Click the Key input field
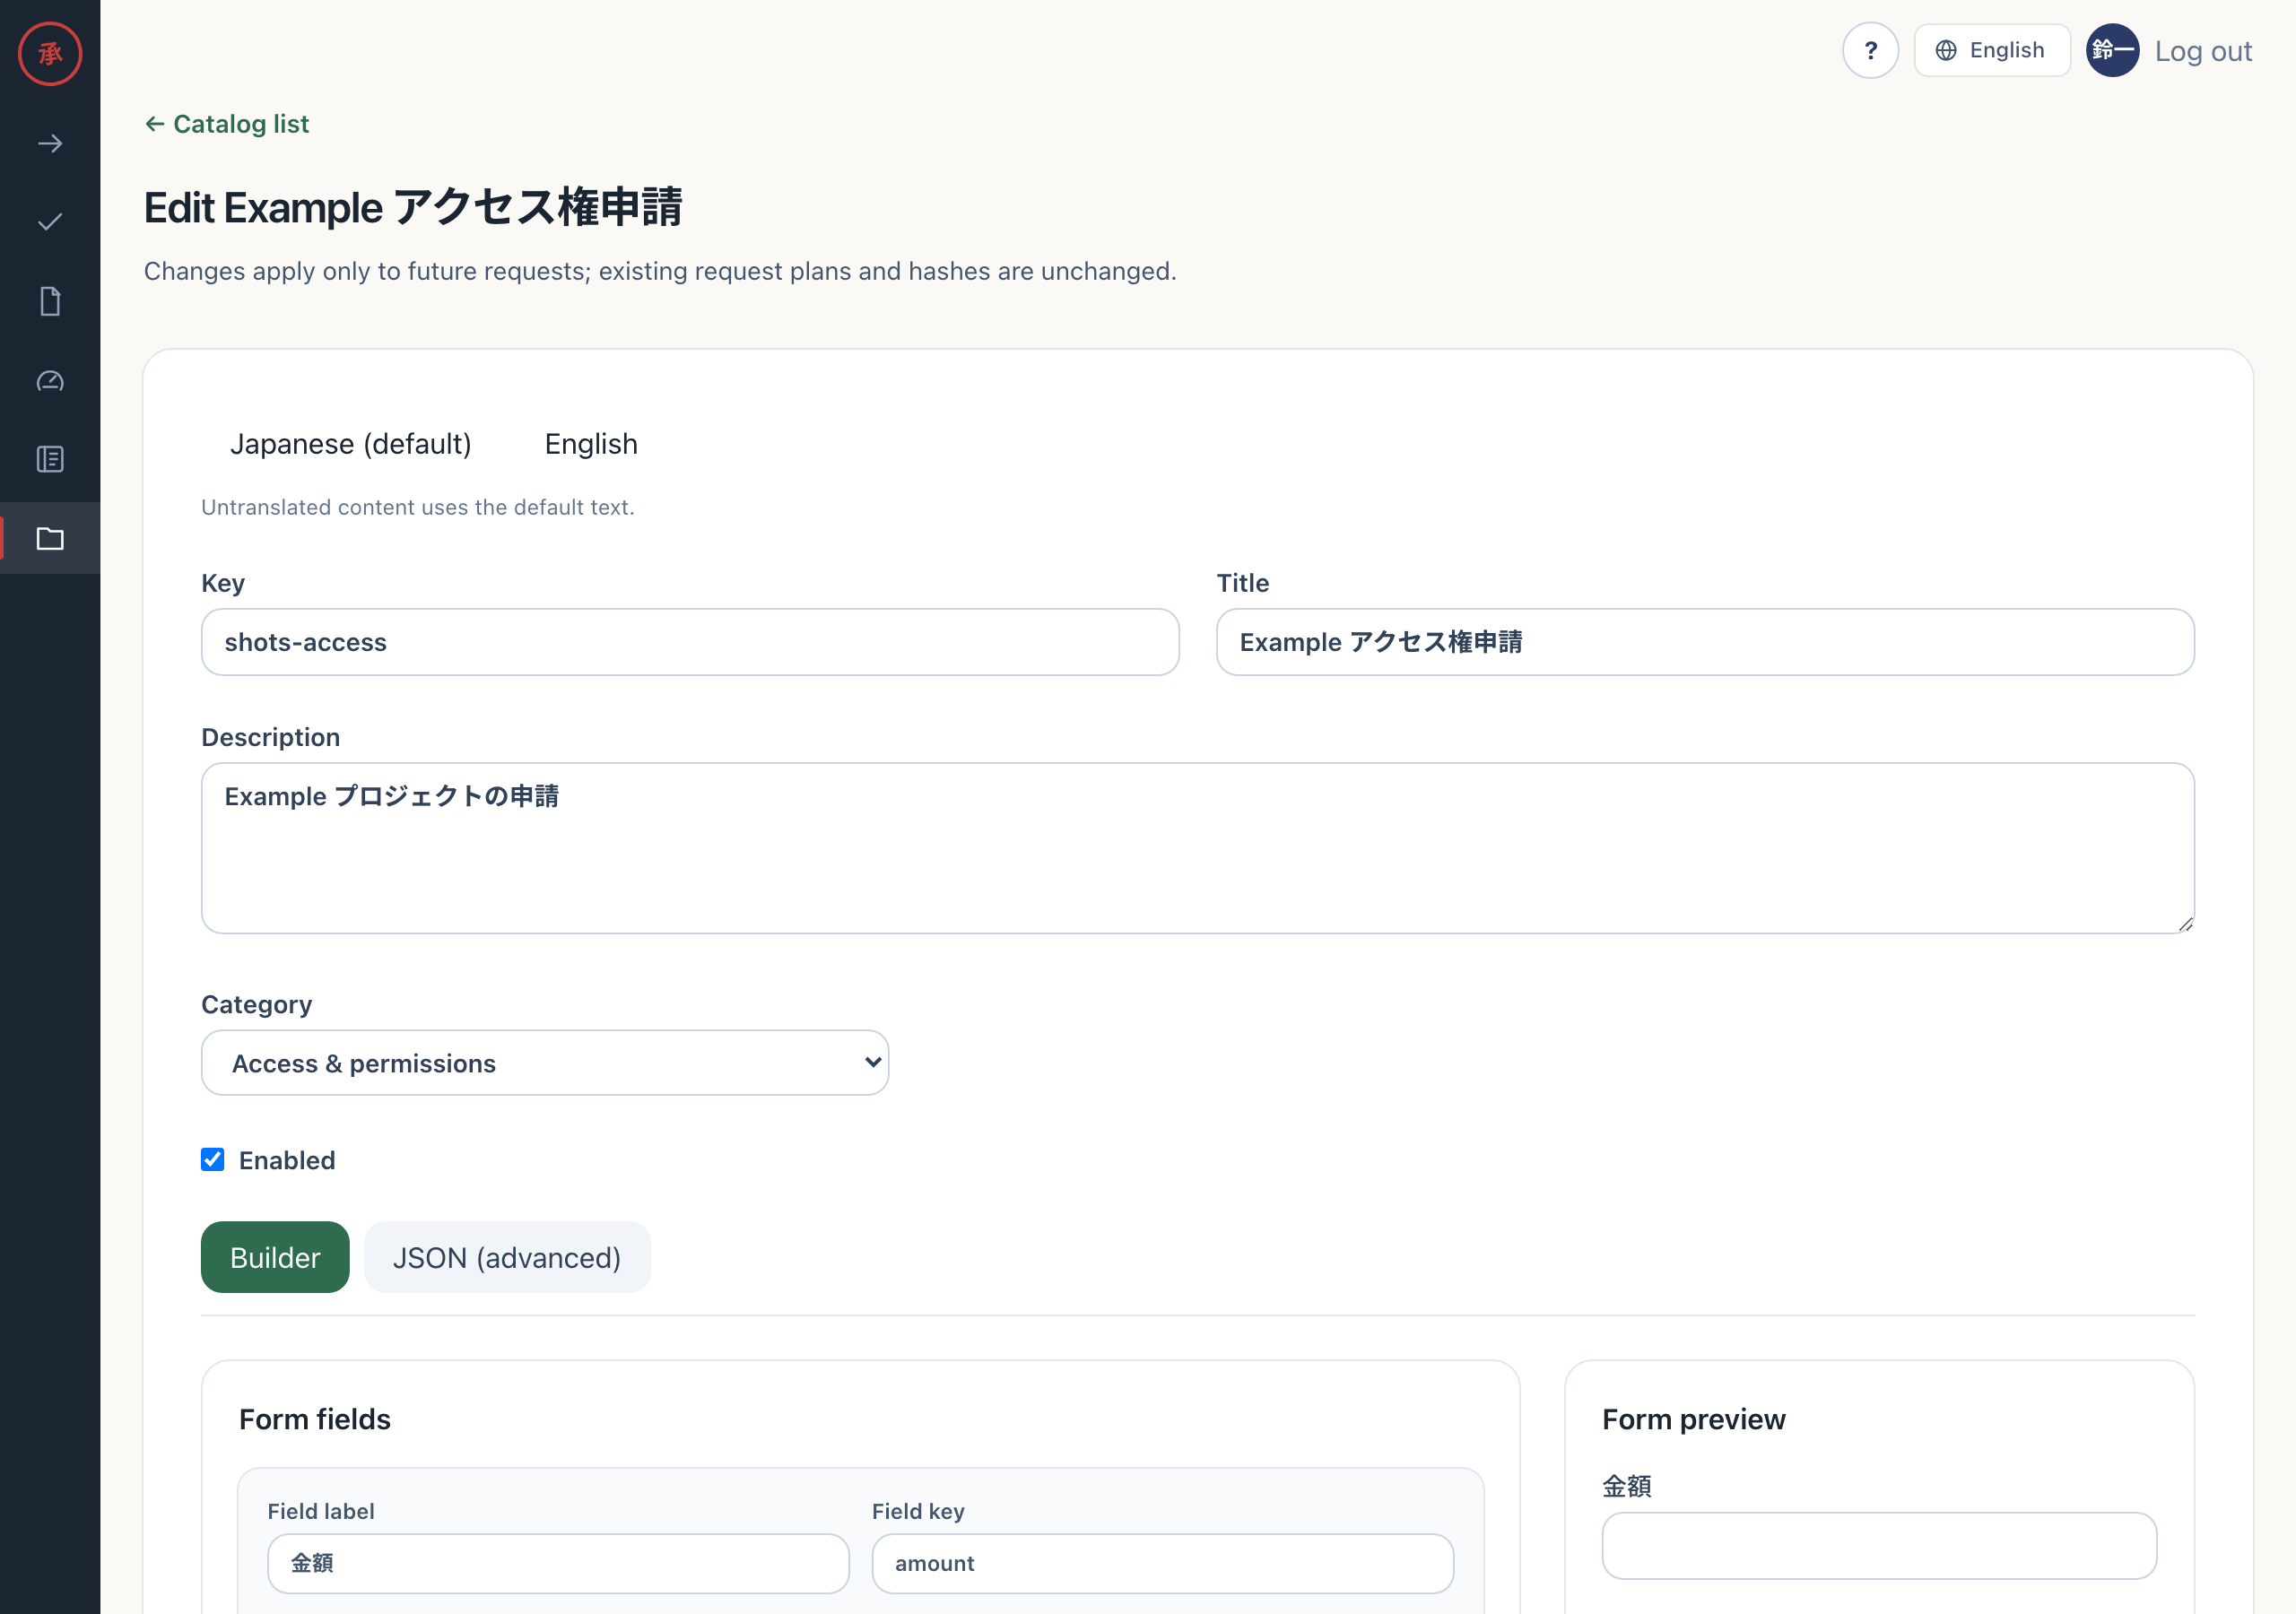Viewport: 2296px width, 1614px height. [x=690, y=642]
